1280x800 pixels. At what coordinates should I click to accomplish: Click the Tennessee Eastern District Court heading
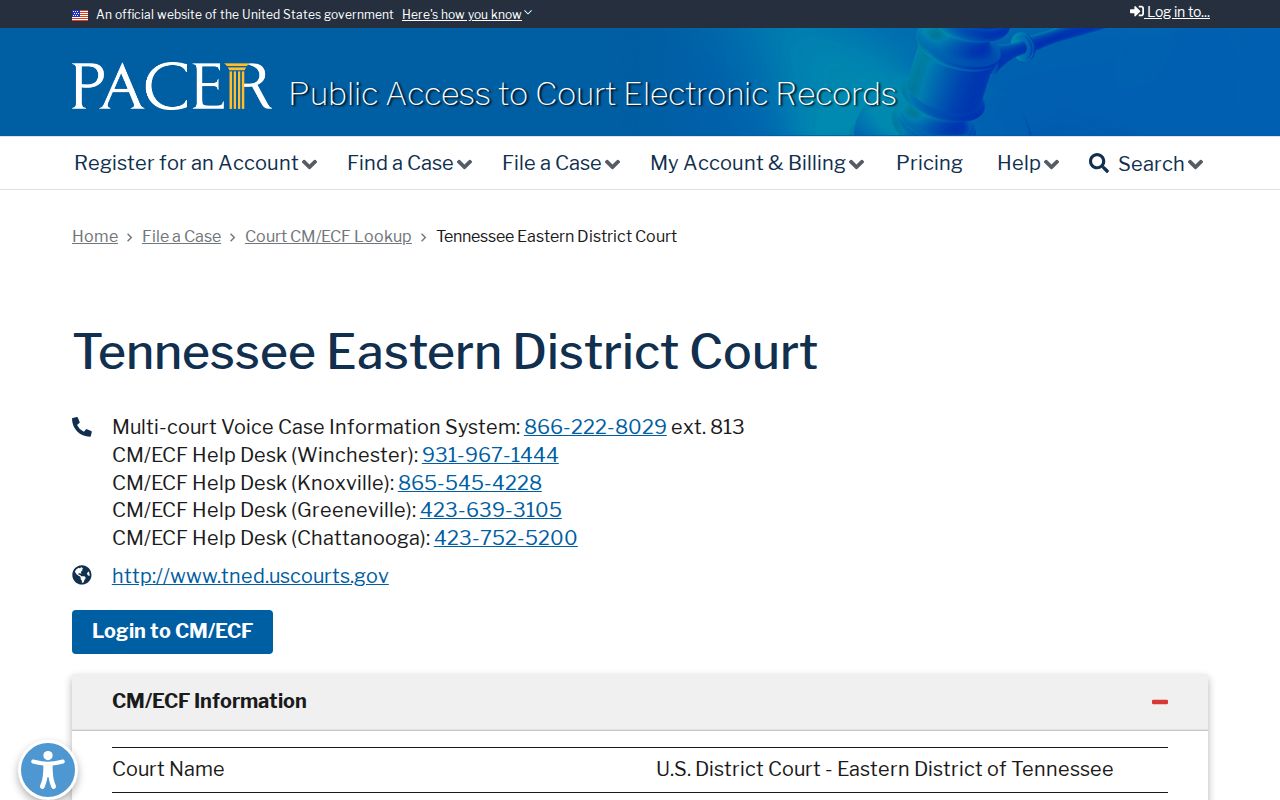point(445,352)
